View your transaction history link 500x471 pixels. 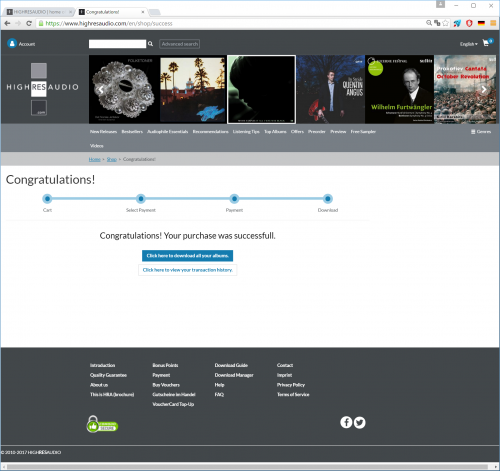188,270
